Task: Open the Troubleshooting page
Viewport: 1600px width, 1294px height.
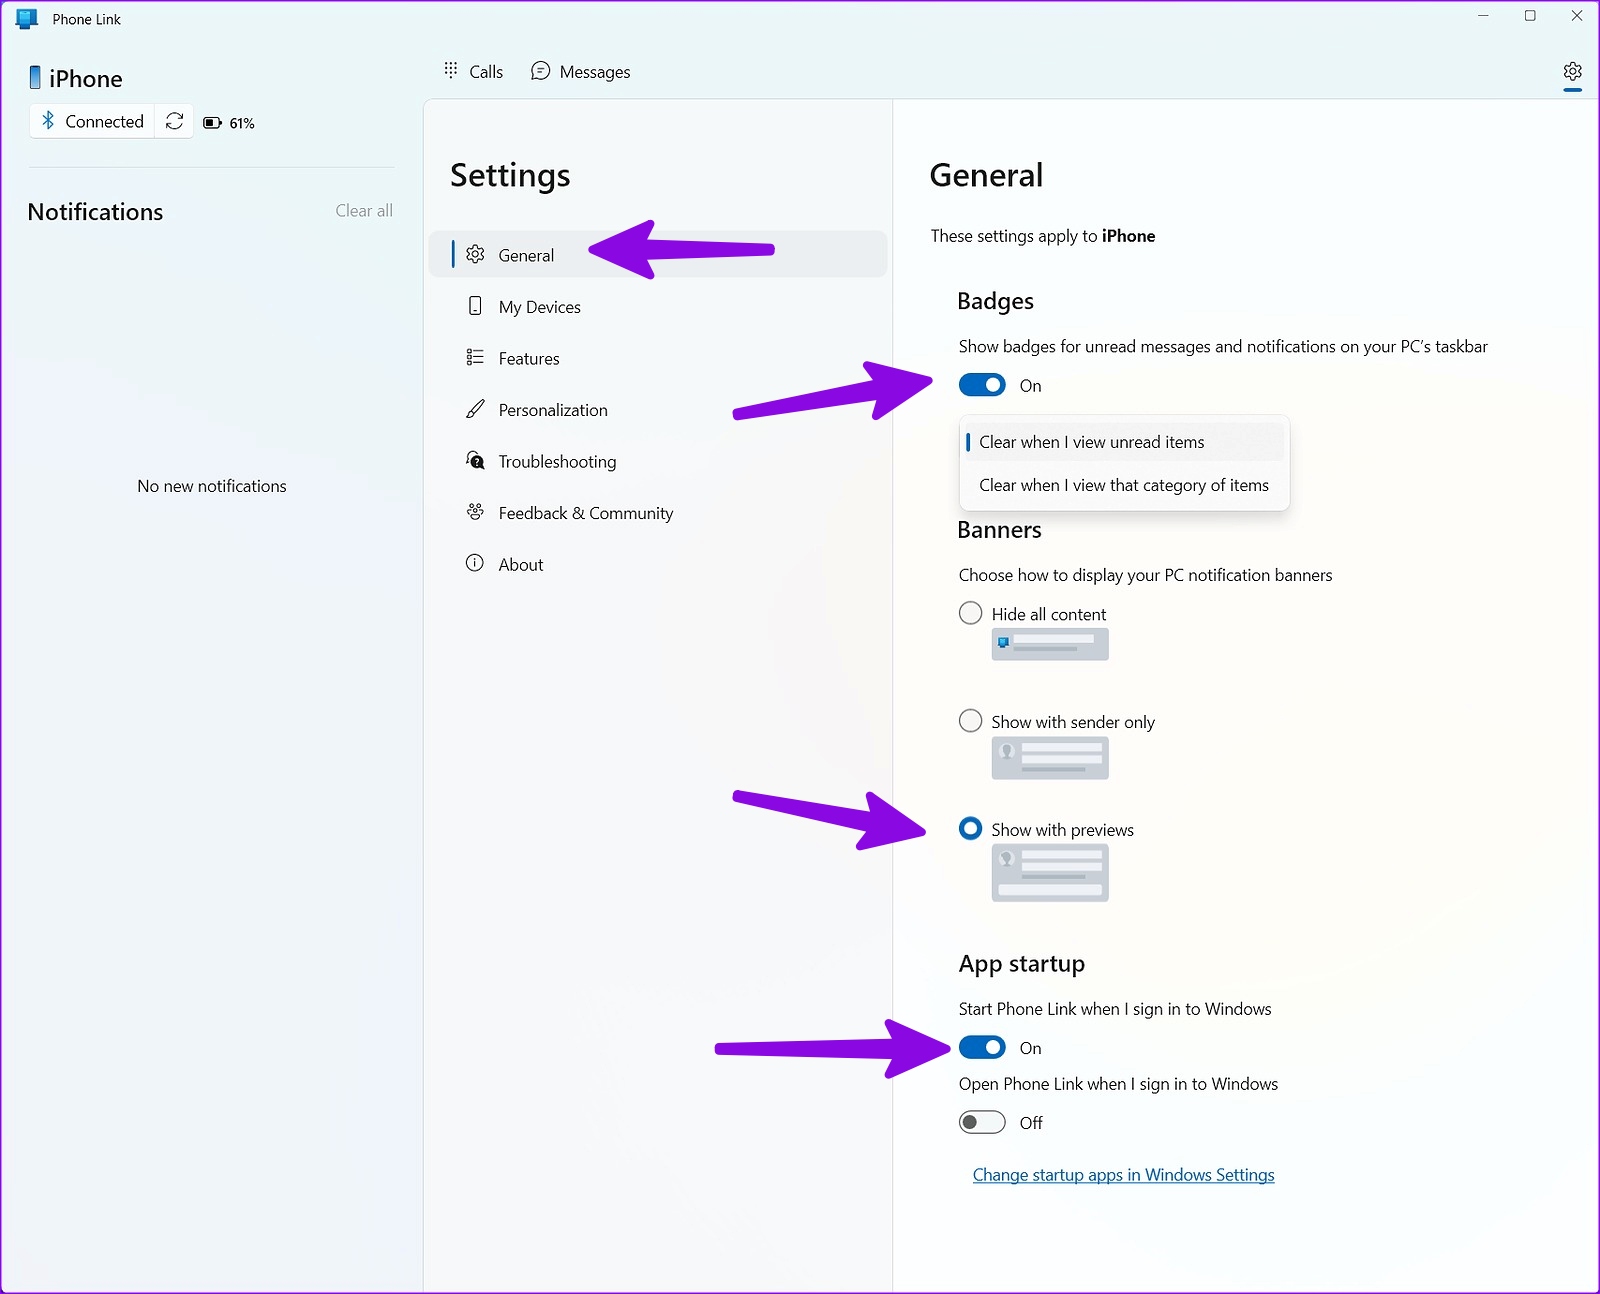Action: tap(658, 461)
